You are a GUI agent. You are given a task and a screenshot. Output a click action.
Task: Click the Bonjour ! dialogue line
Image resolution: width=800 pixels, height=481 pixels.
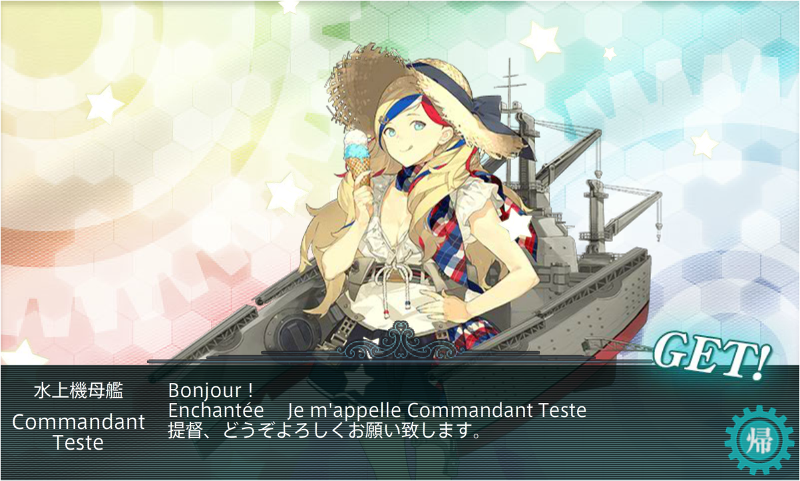pos(211,390)
